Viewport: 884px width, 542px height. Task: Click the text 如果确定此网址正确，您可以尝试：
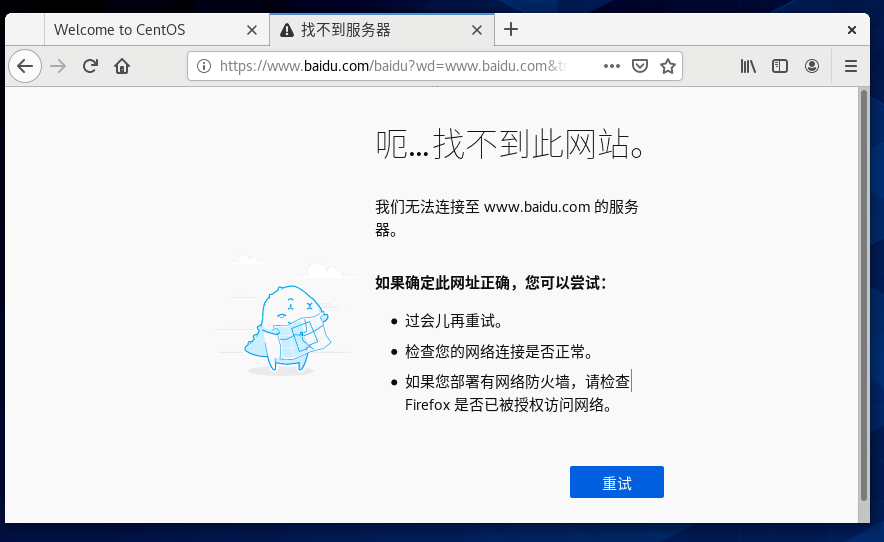coord(491,282)
